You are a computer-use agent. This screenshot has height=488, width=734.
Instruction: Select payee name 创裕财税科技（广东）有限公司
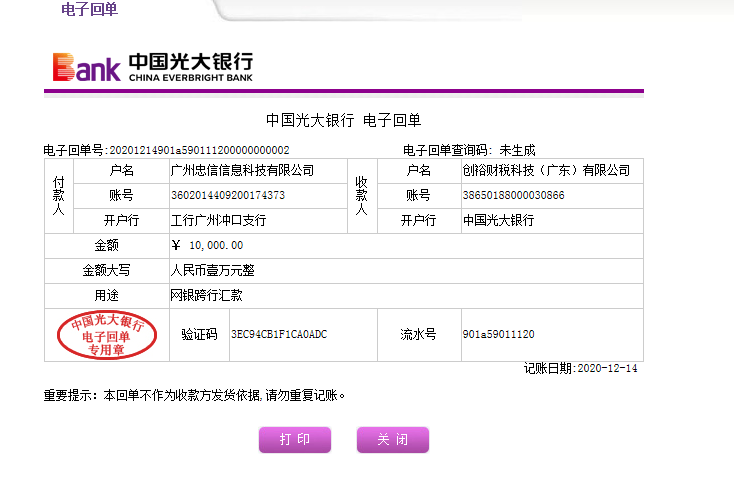[546, 170]
